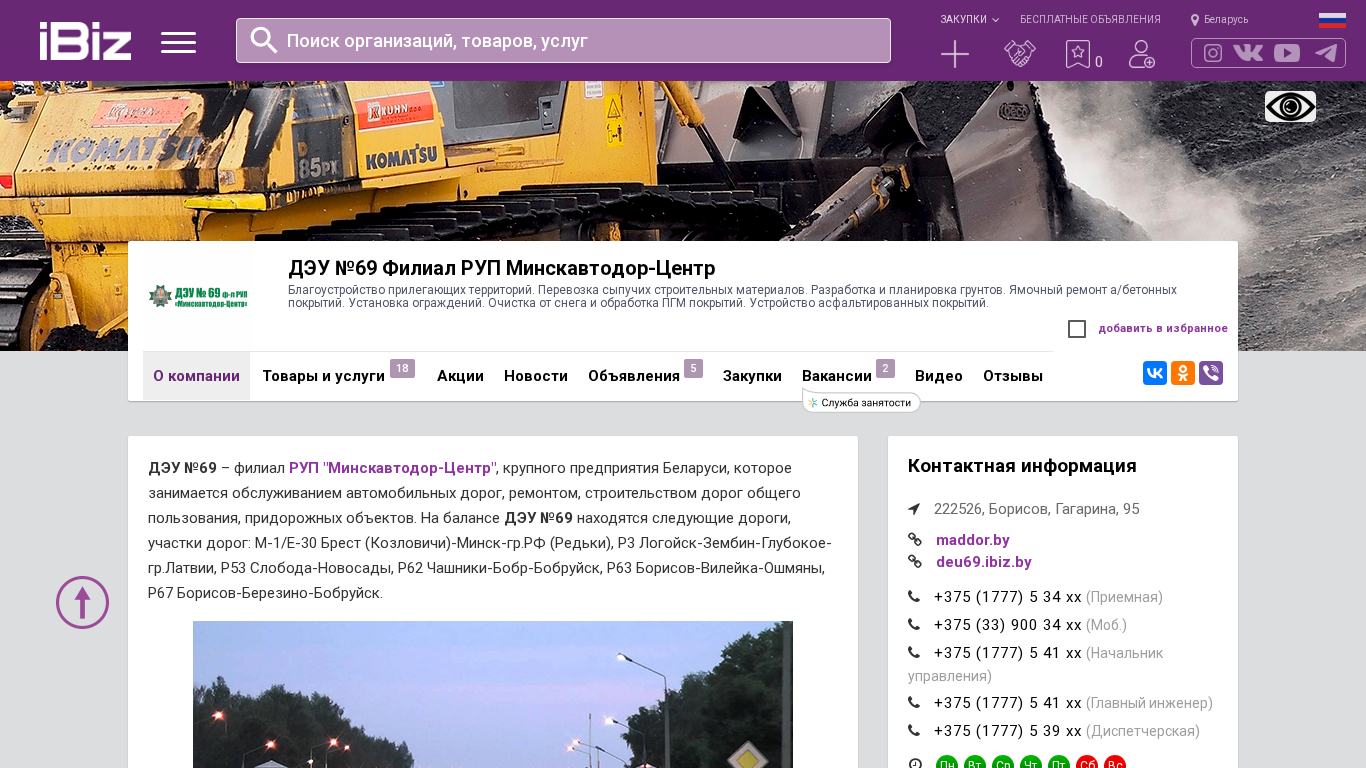Click the add-user registration icon
Screen dimensions: 1366x768
point(1142,54)
